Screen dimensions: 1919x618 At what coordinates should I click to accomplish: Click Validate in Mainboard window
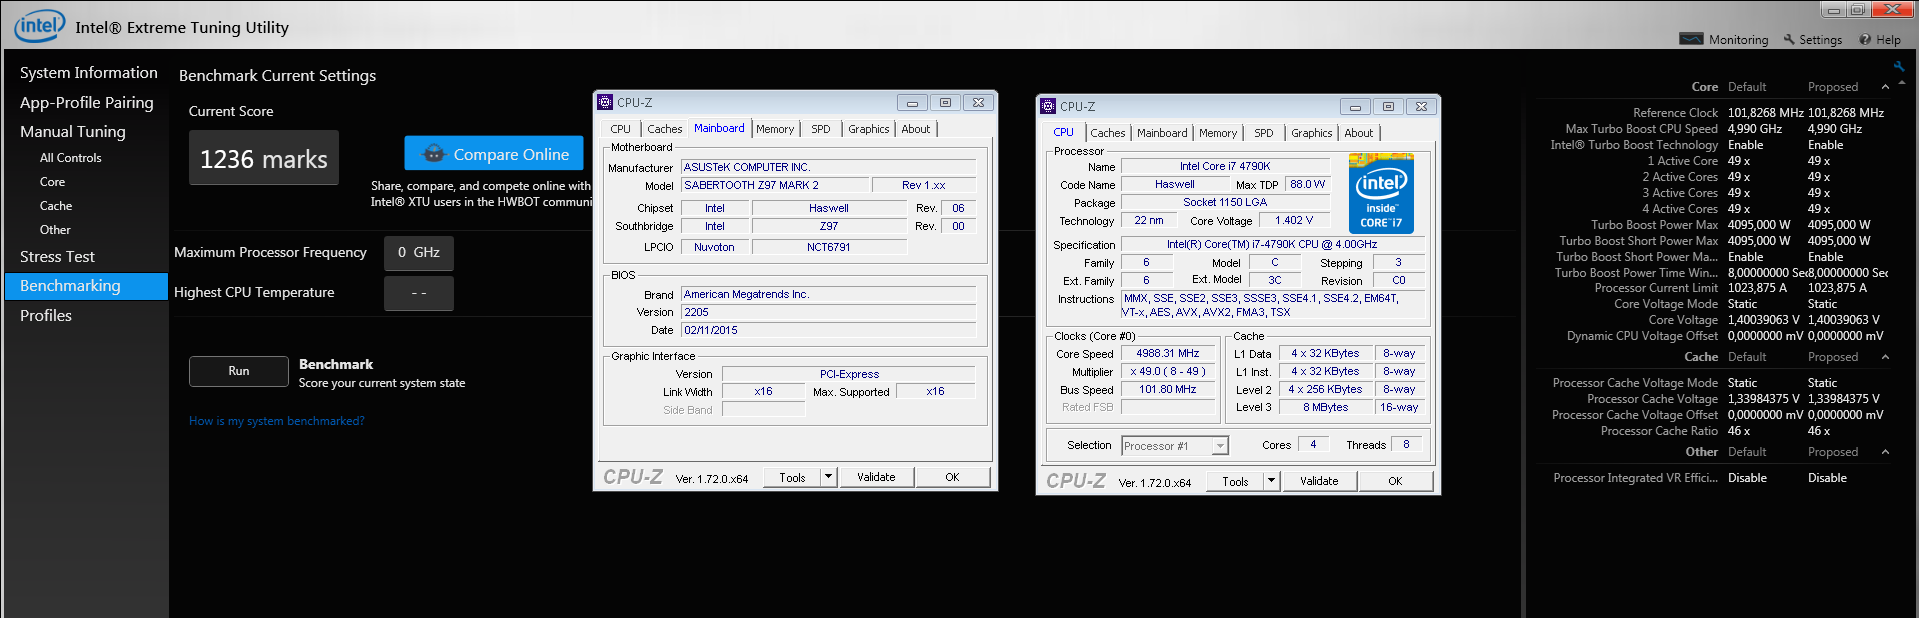[876, 477]
